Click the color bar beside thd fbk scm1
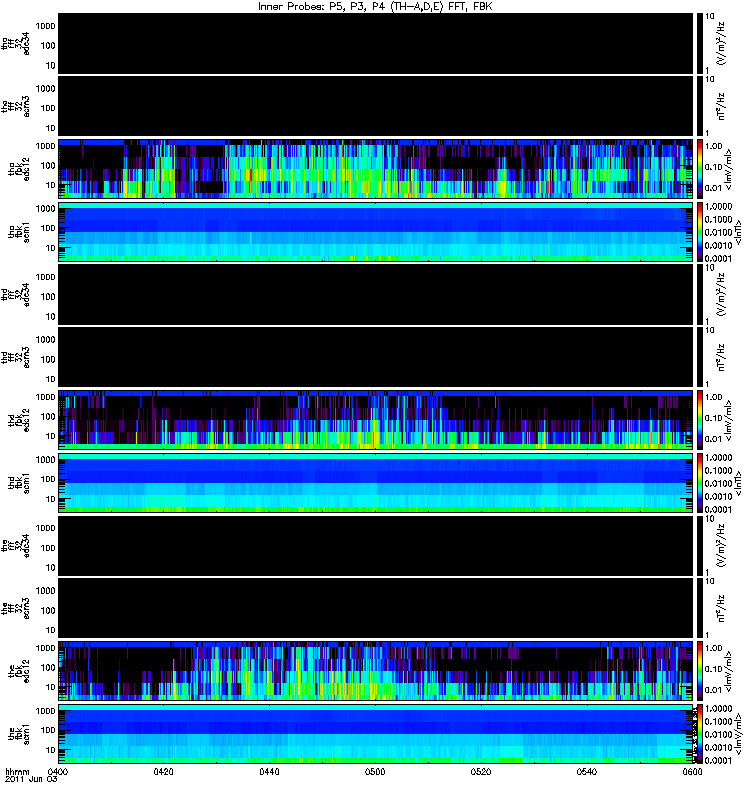 (x=700, y=483)
